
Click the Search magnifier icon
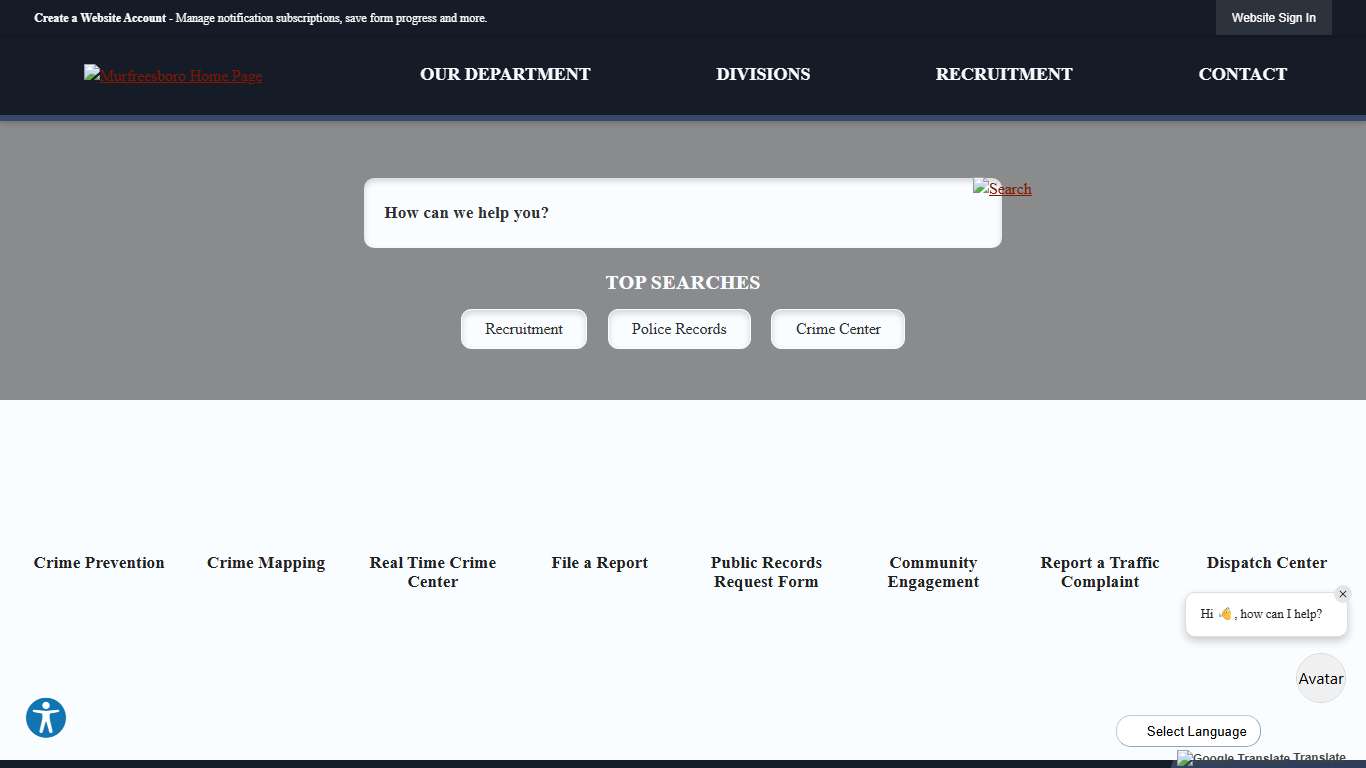[x=1001, y=189]
